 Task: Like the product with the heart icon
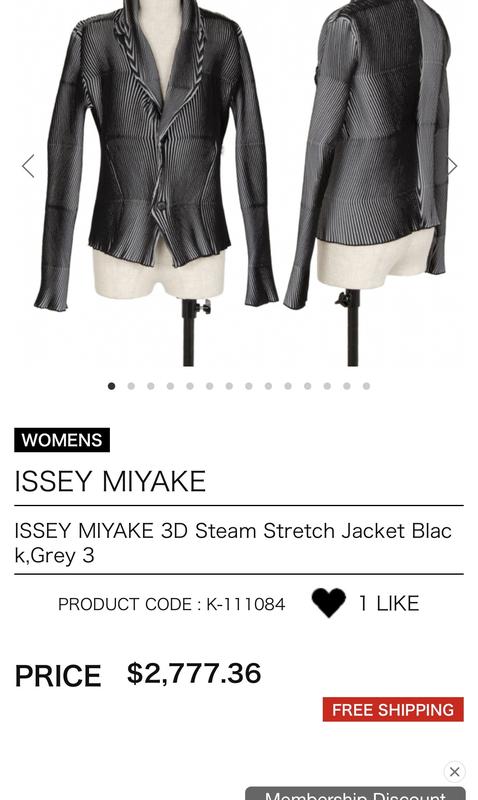pos(329,603)
